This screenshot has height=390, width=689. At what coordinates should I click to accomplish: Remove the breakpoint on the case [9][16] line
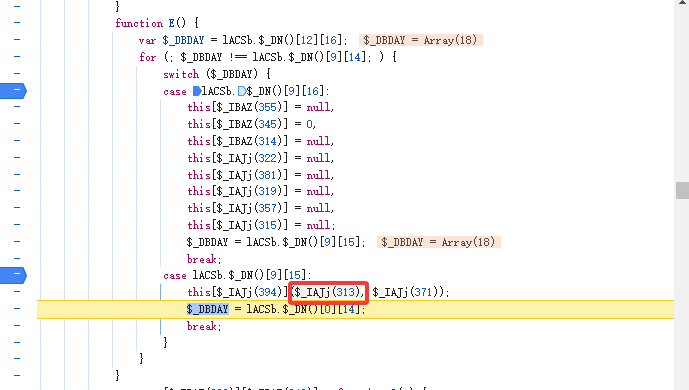coord(13,90)
